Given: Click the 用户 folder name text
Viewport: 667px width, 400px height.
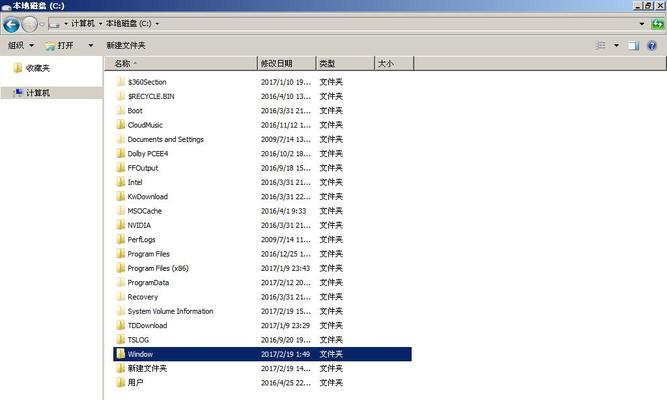Looking at the screenshot, I should (135, 383).
